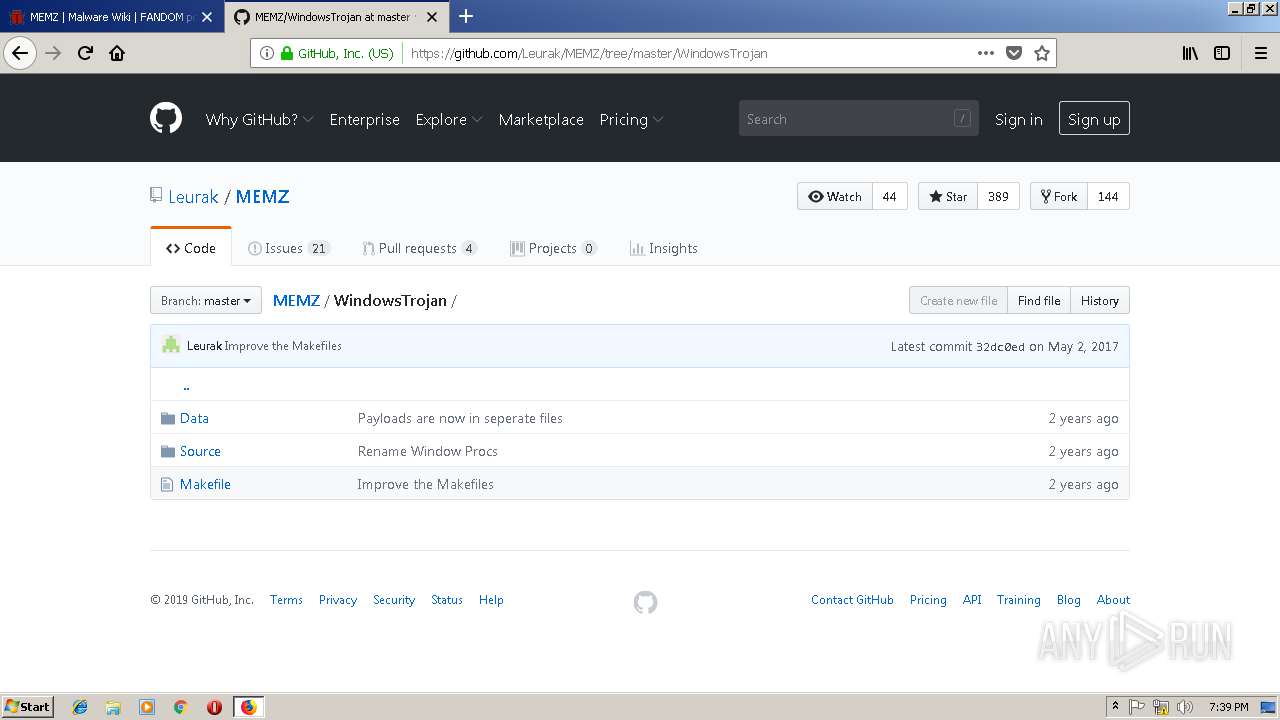Viewport: 1280px width, 720px height.
Task: Open MEMZ breadcrumb link in path
Action: (x=296, y=301)
